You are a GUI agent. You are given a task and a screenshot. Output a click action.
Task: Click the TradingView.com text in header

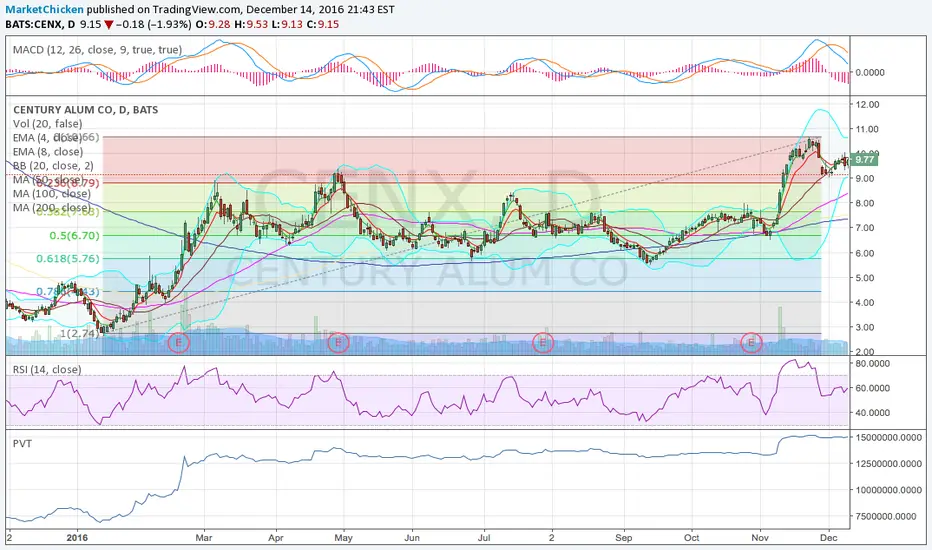195,10
